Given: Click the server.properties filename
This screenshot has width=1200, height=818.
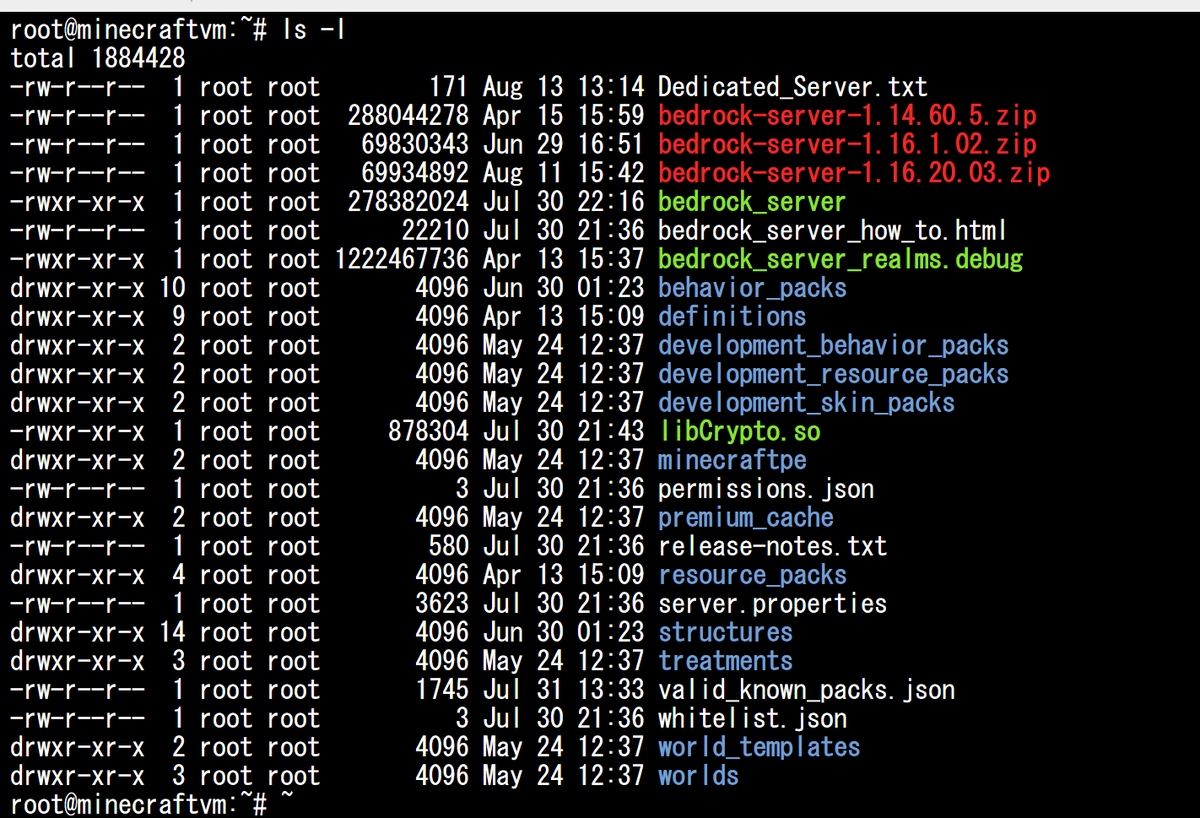Looking at the screenshot, I should click(772, 605).
